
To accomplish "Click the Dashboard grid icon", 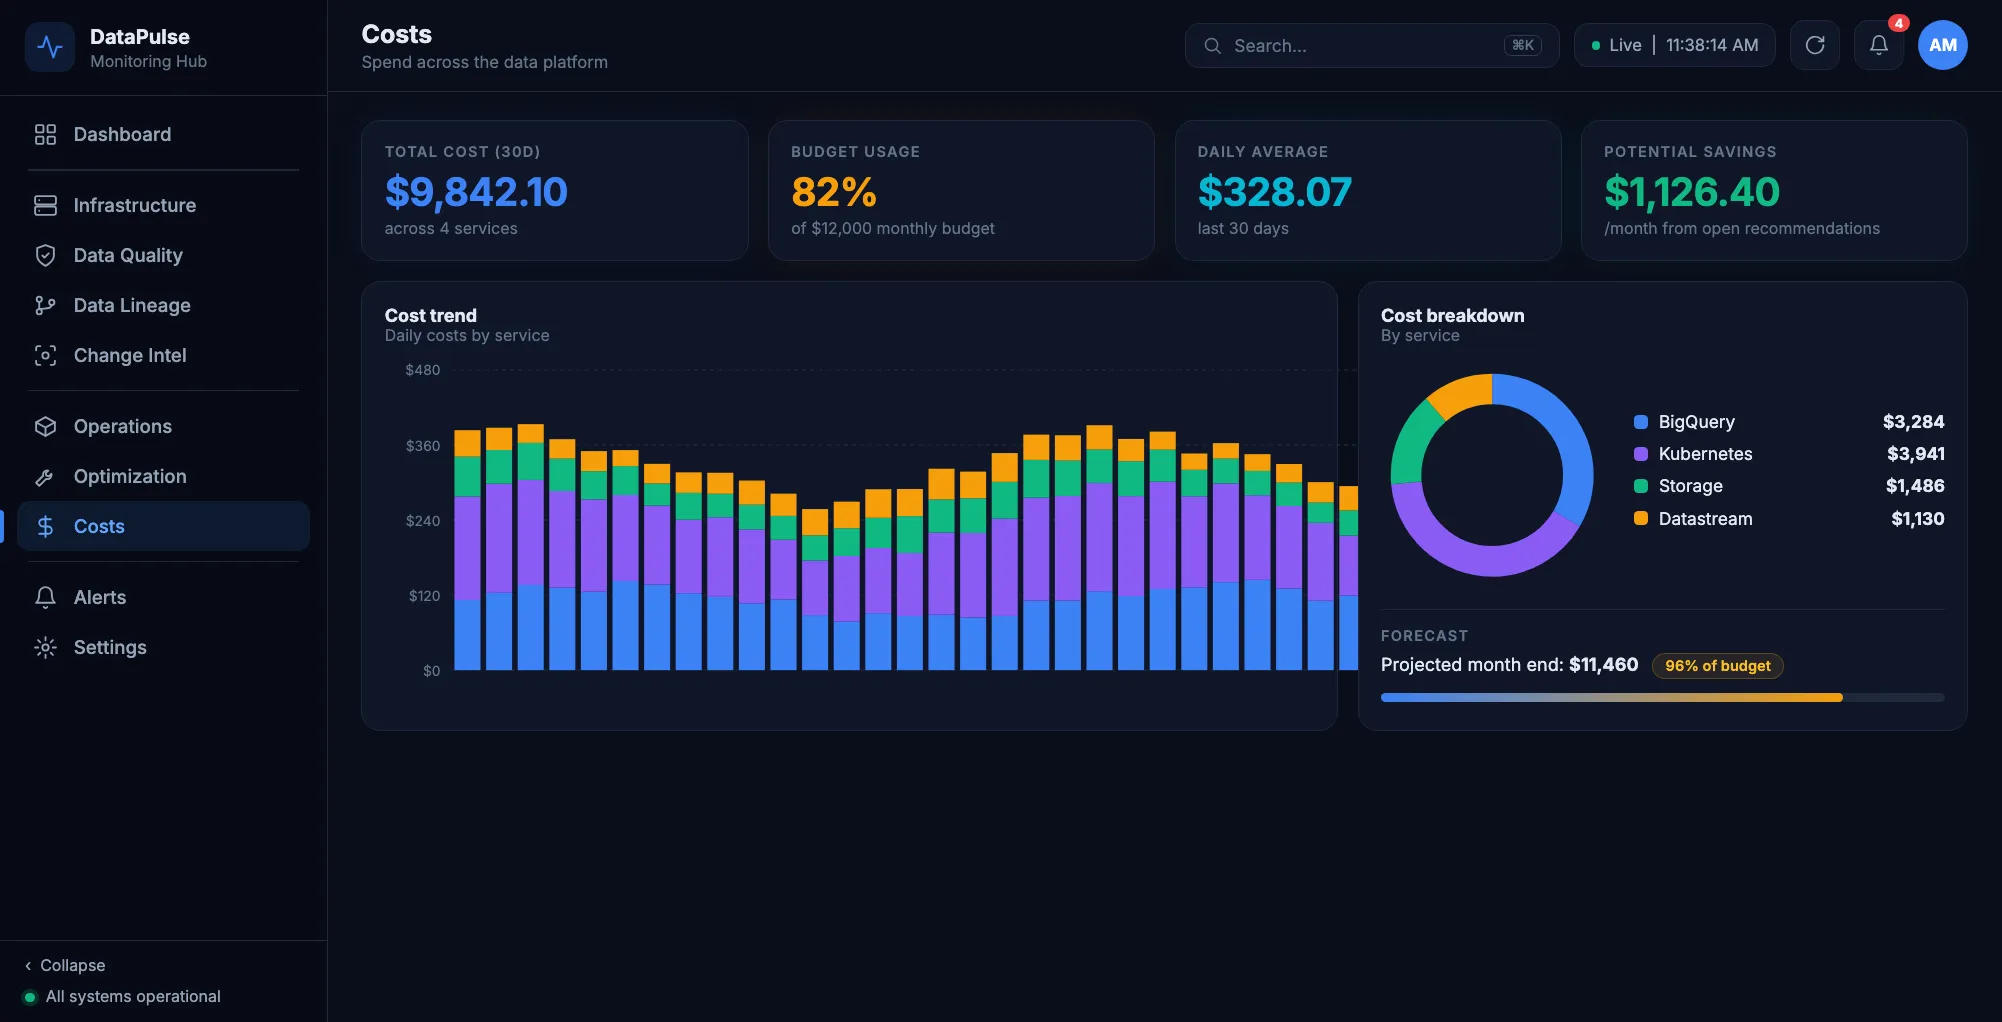I will [x=45, y=134].
